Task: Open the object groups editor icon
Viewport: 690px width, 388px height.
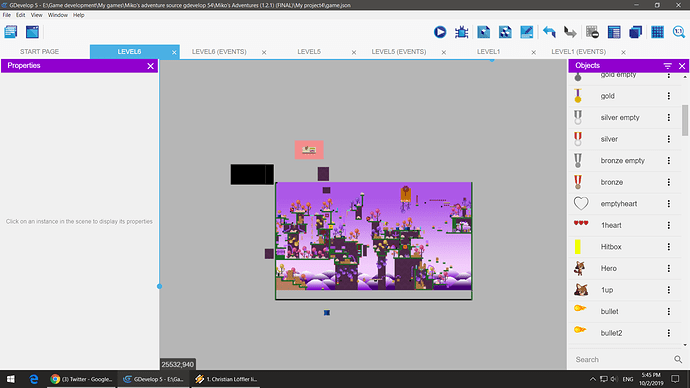Action: coord(505,32)
